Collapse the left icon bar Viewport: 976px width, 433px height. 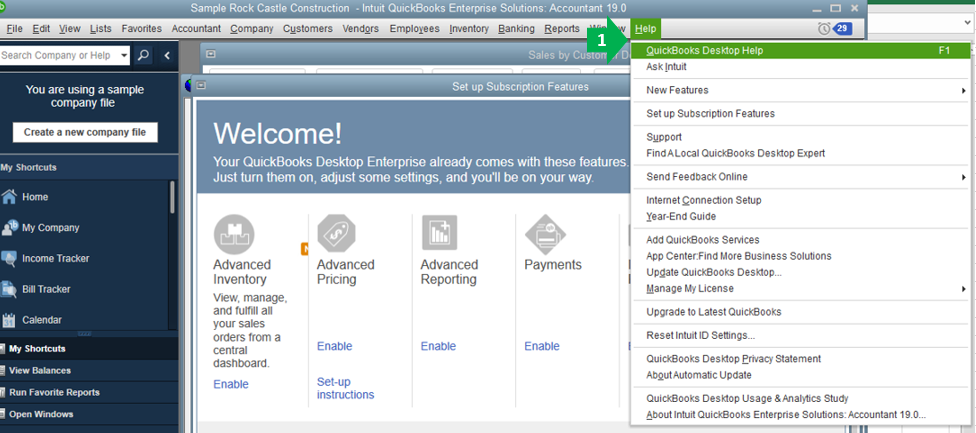[167, 55]
